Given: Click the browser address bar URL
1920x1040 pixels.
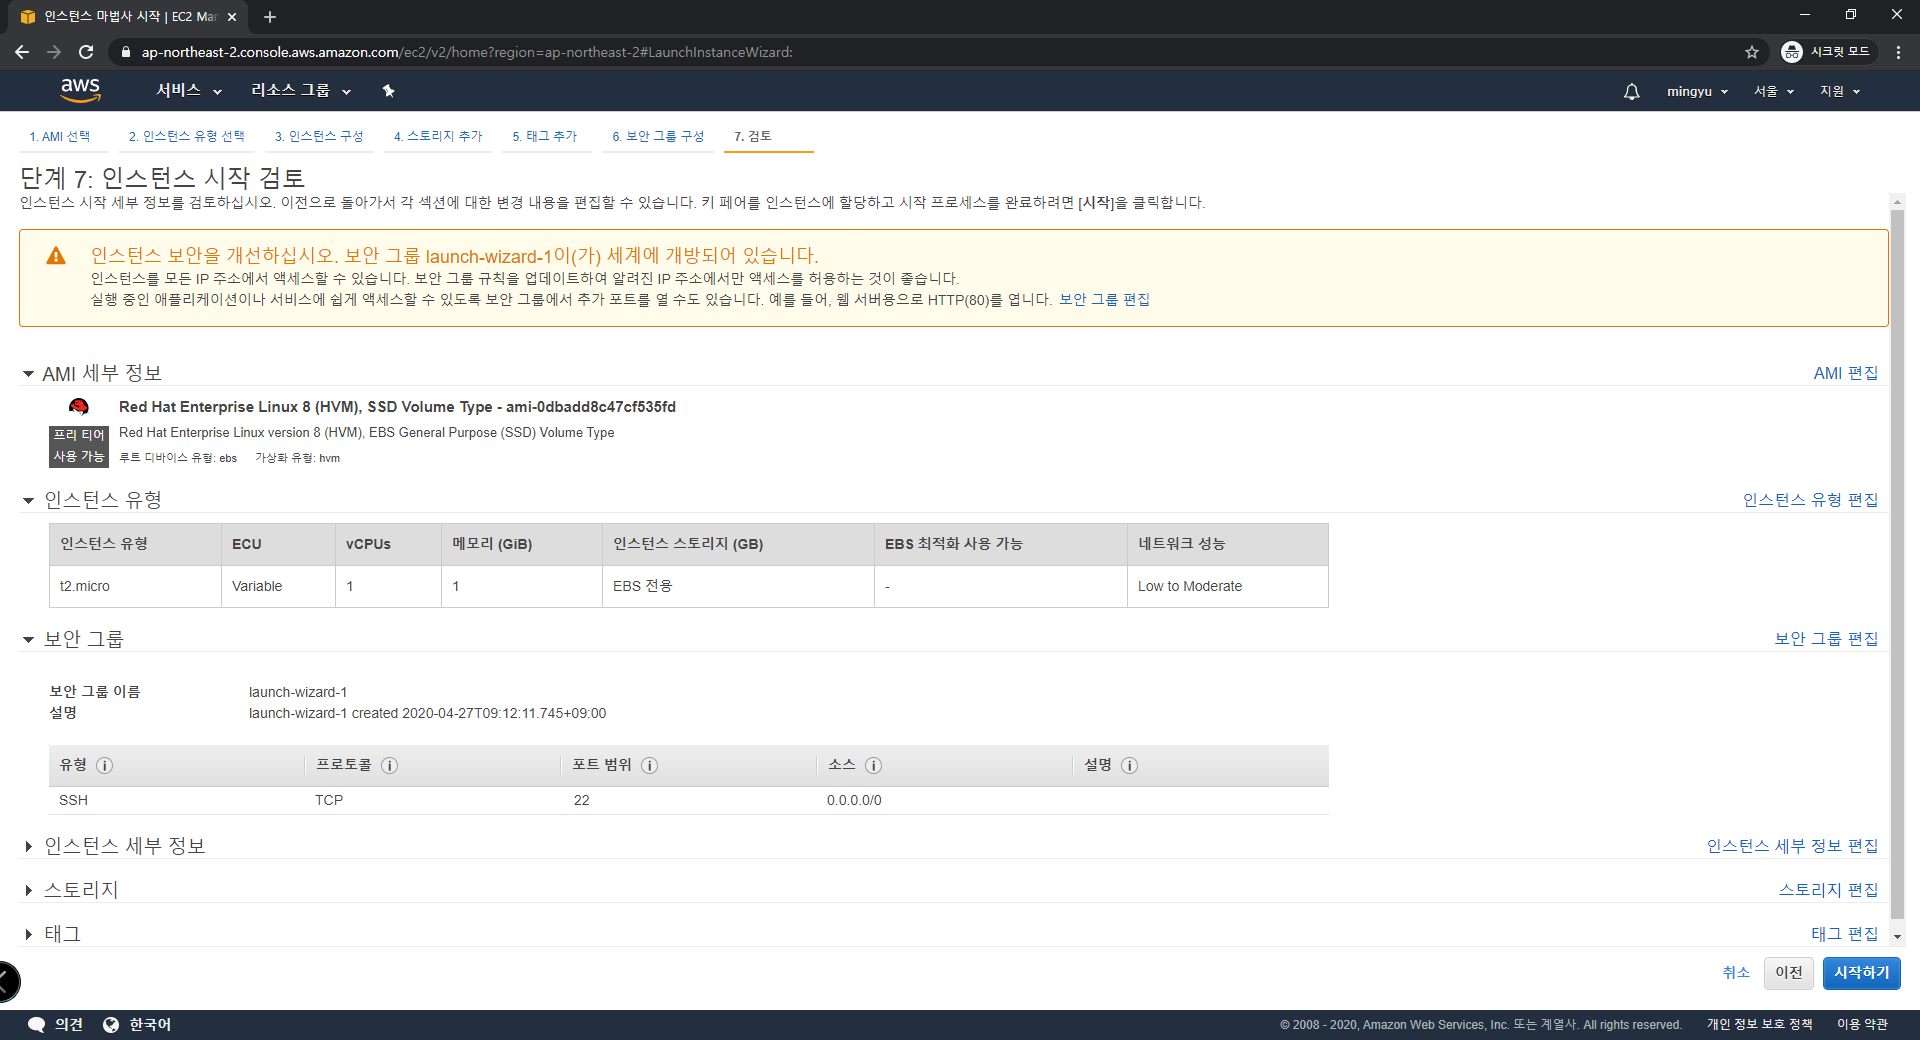Looking at the screenshot, I should 467,52.
